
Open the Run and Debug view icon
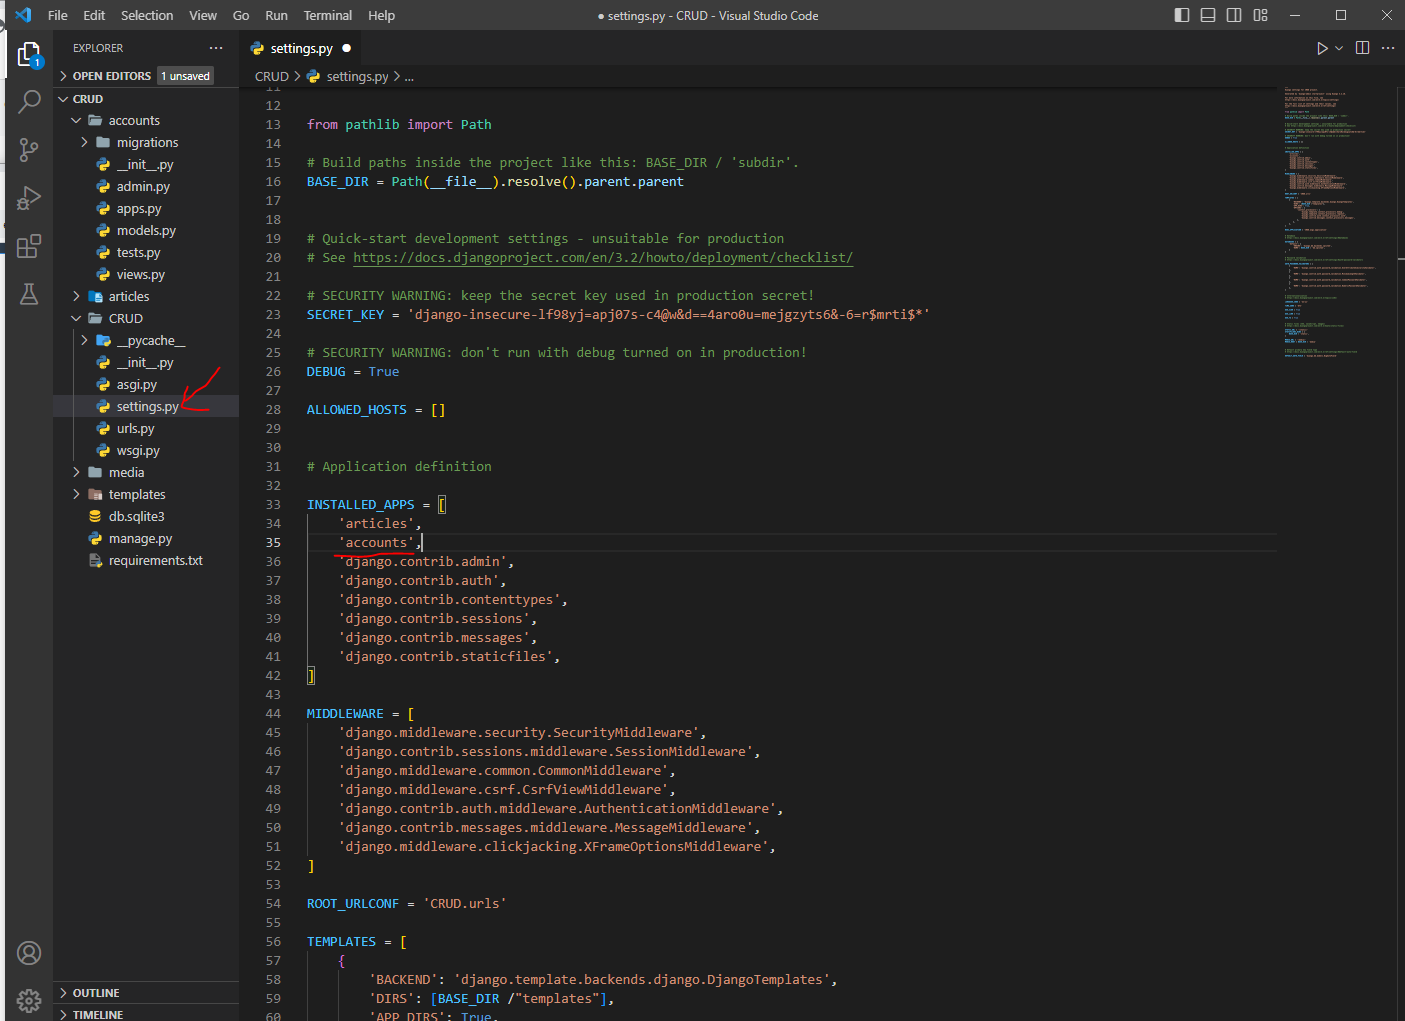(x=29, y=198)
